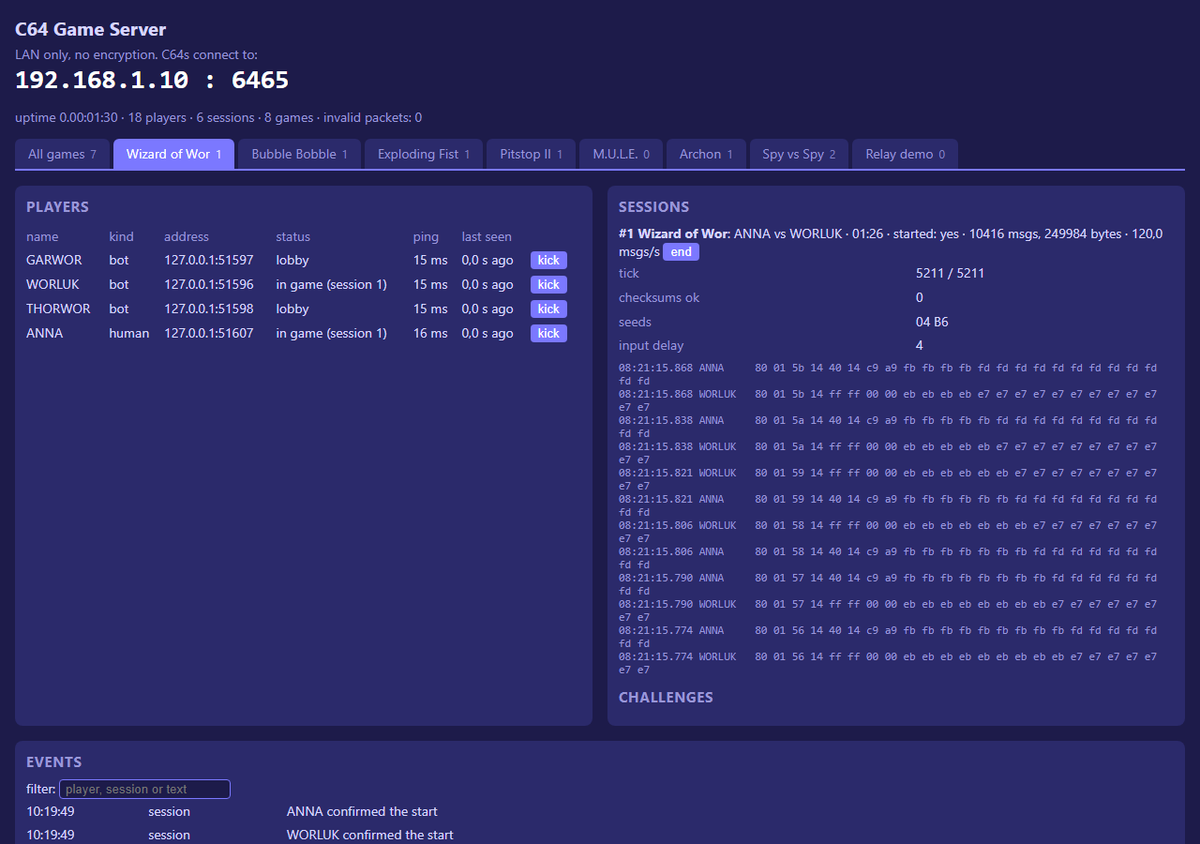Focus the events filter input field
The width and height of the screenshot is (1200, 844).
[x=145, y=789]
